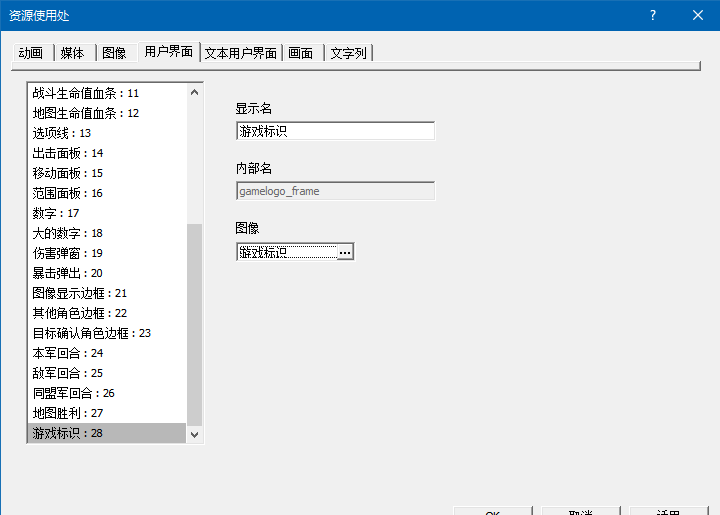Select list item 地图生命值血条 : 12
The image size is (720, 515).
[x=107, y=113]
